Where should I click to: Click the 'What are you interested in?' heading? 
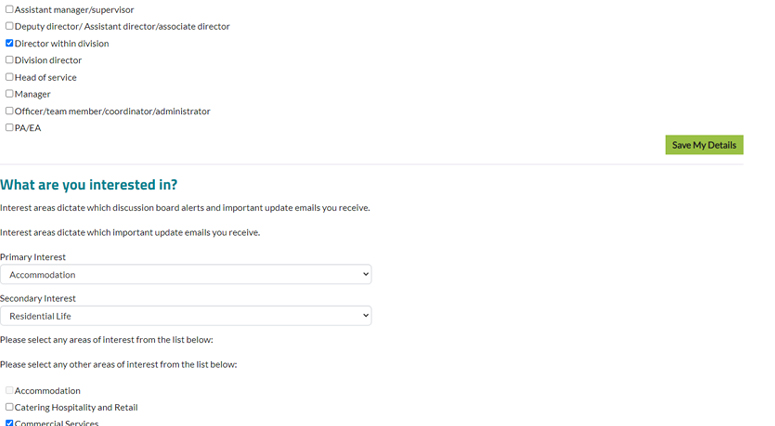88,185
